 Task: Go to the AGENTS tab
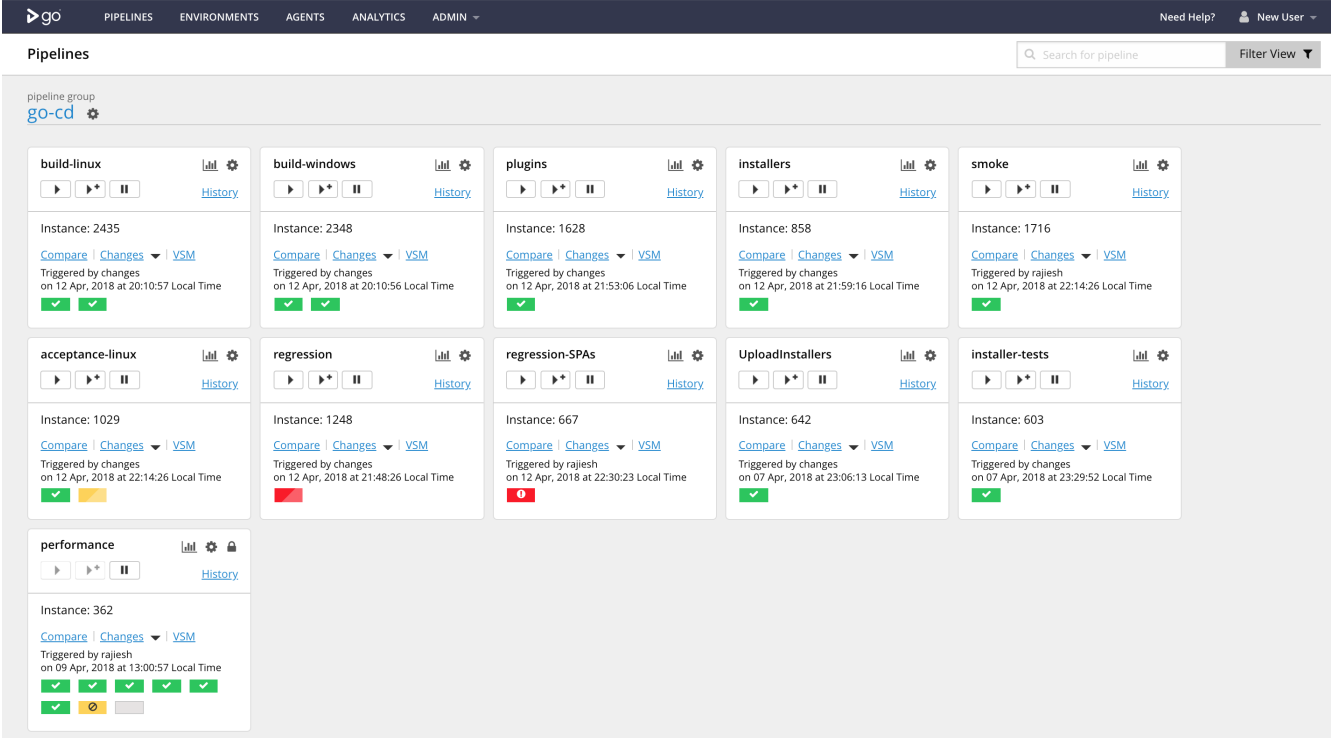pos(305,17)
